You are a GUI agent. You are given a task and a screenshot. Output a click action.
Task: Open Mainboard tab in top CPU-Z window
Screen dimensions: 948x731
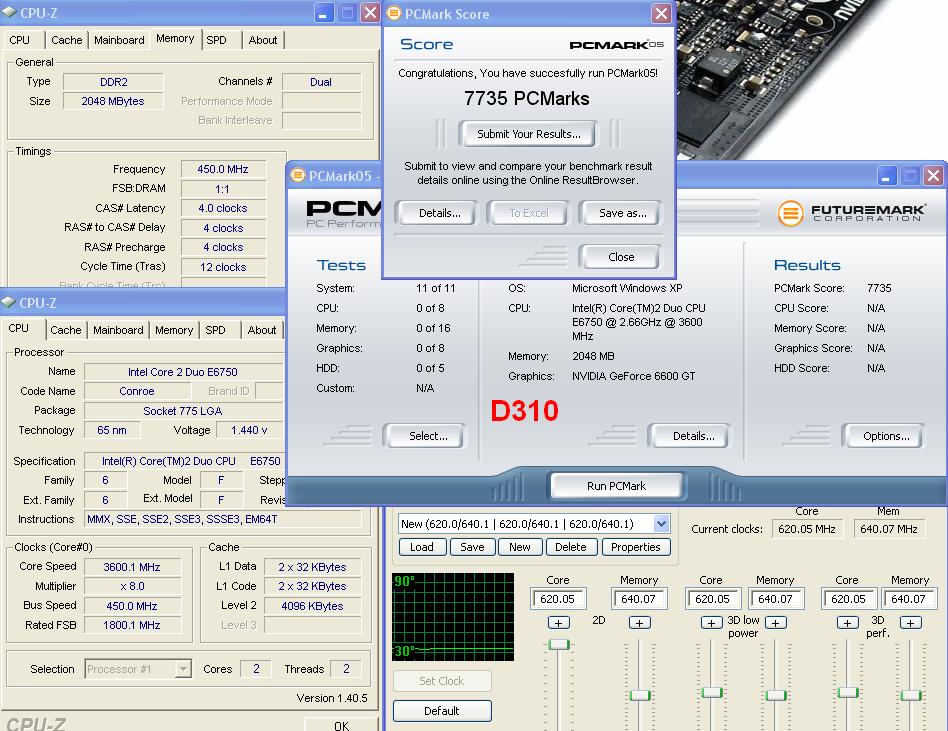[x=119, y=40]
